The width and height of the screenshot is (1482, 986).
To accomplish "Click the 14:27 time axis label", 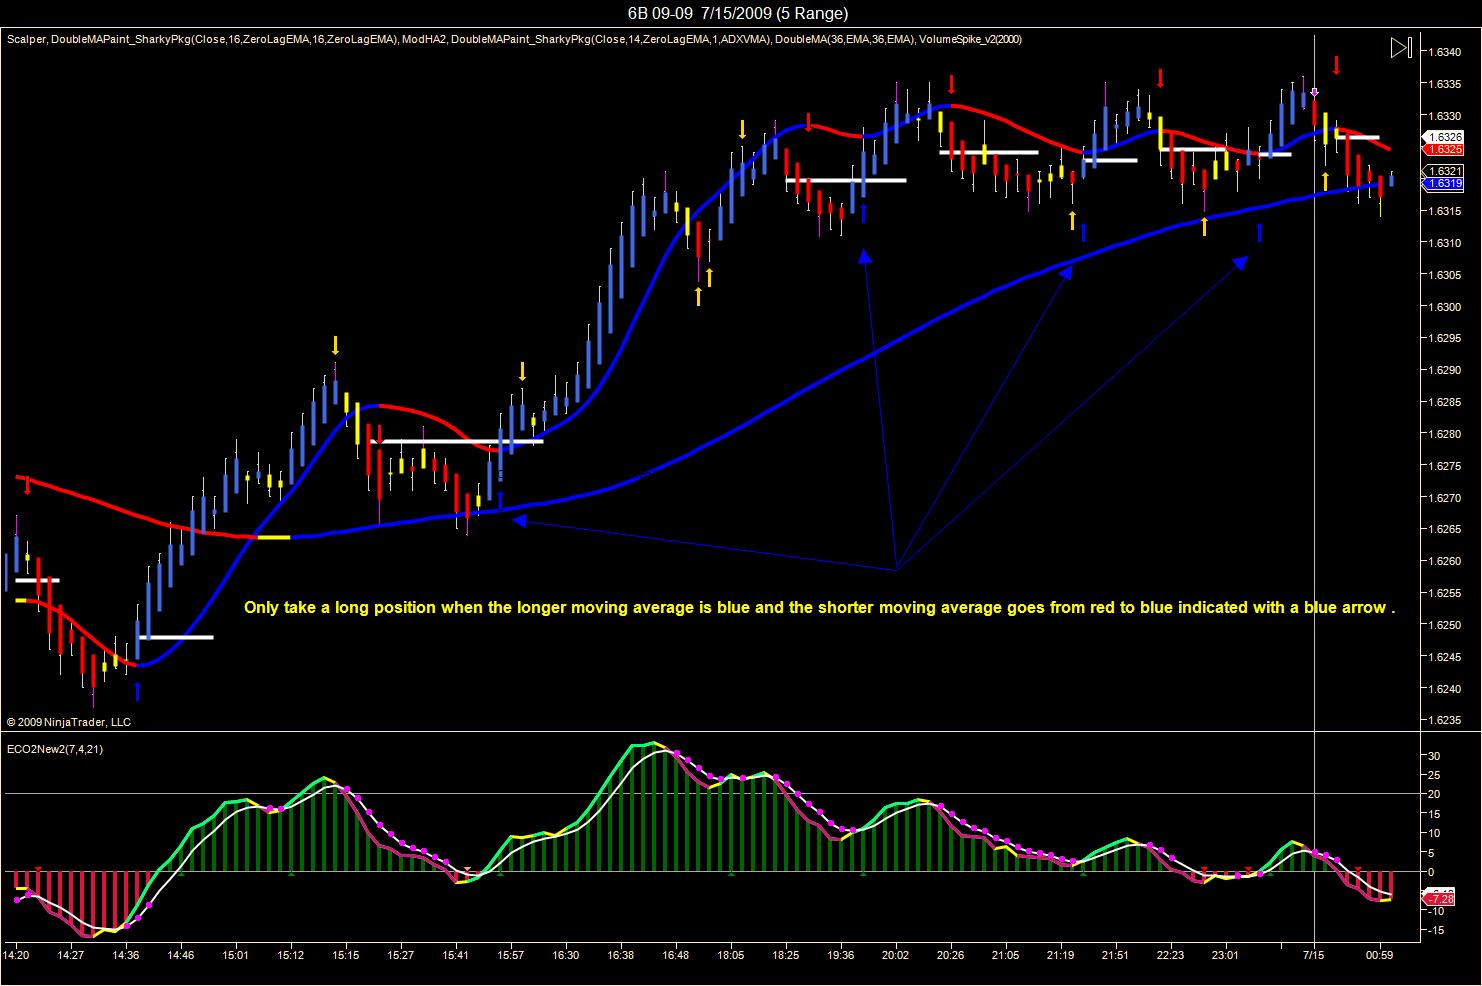I will coord(71,955).
